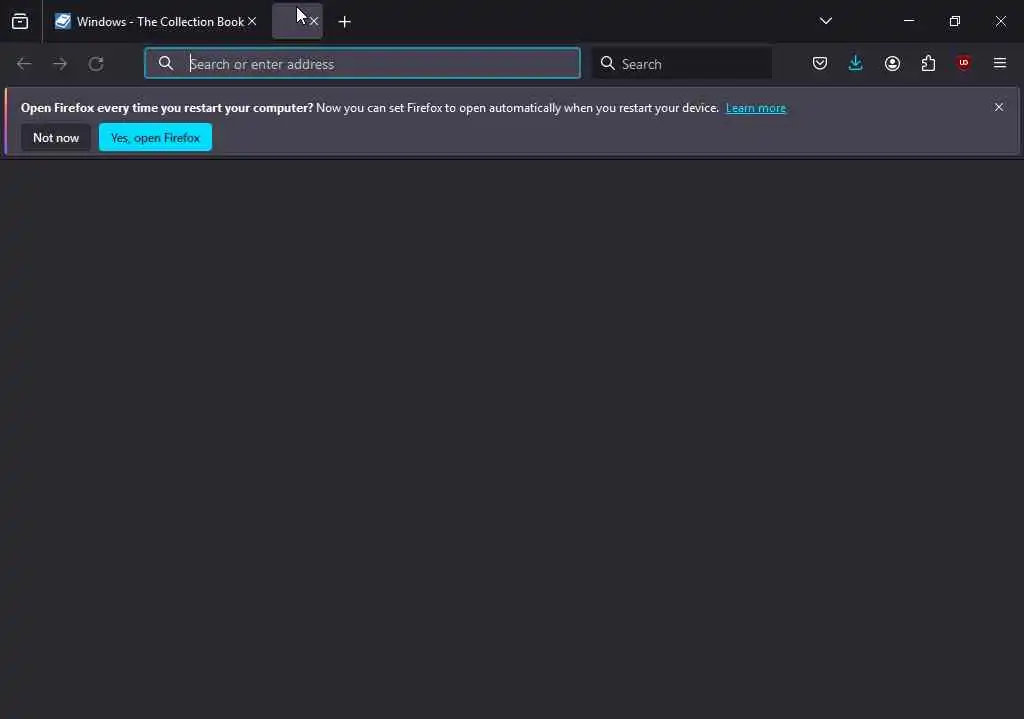The height and width of the screenshot is (719, 1024).
Task: Open the Extensions puzzle icon
Action: 928,63
